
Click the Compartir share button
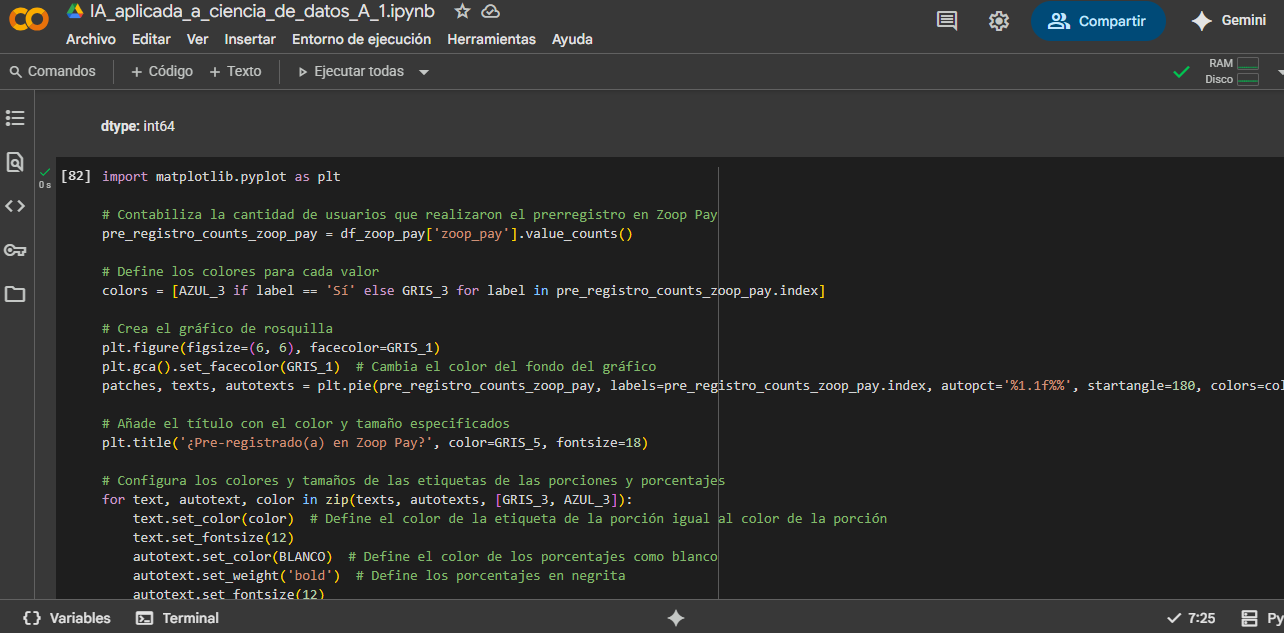pos(1098,21)
